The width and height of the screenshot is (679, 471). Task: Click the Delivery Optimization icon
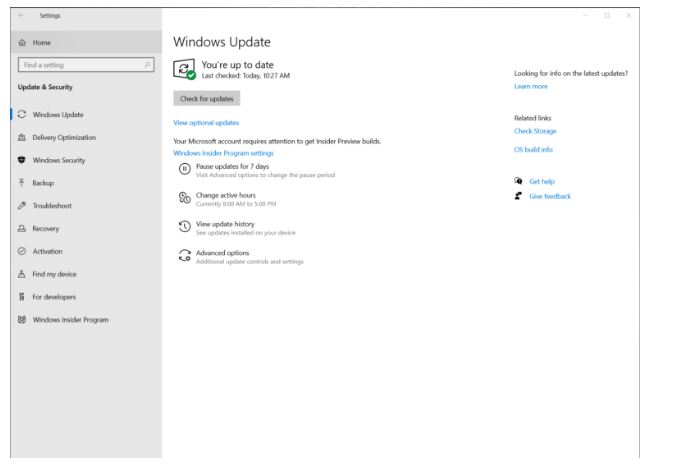[22, 137]
